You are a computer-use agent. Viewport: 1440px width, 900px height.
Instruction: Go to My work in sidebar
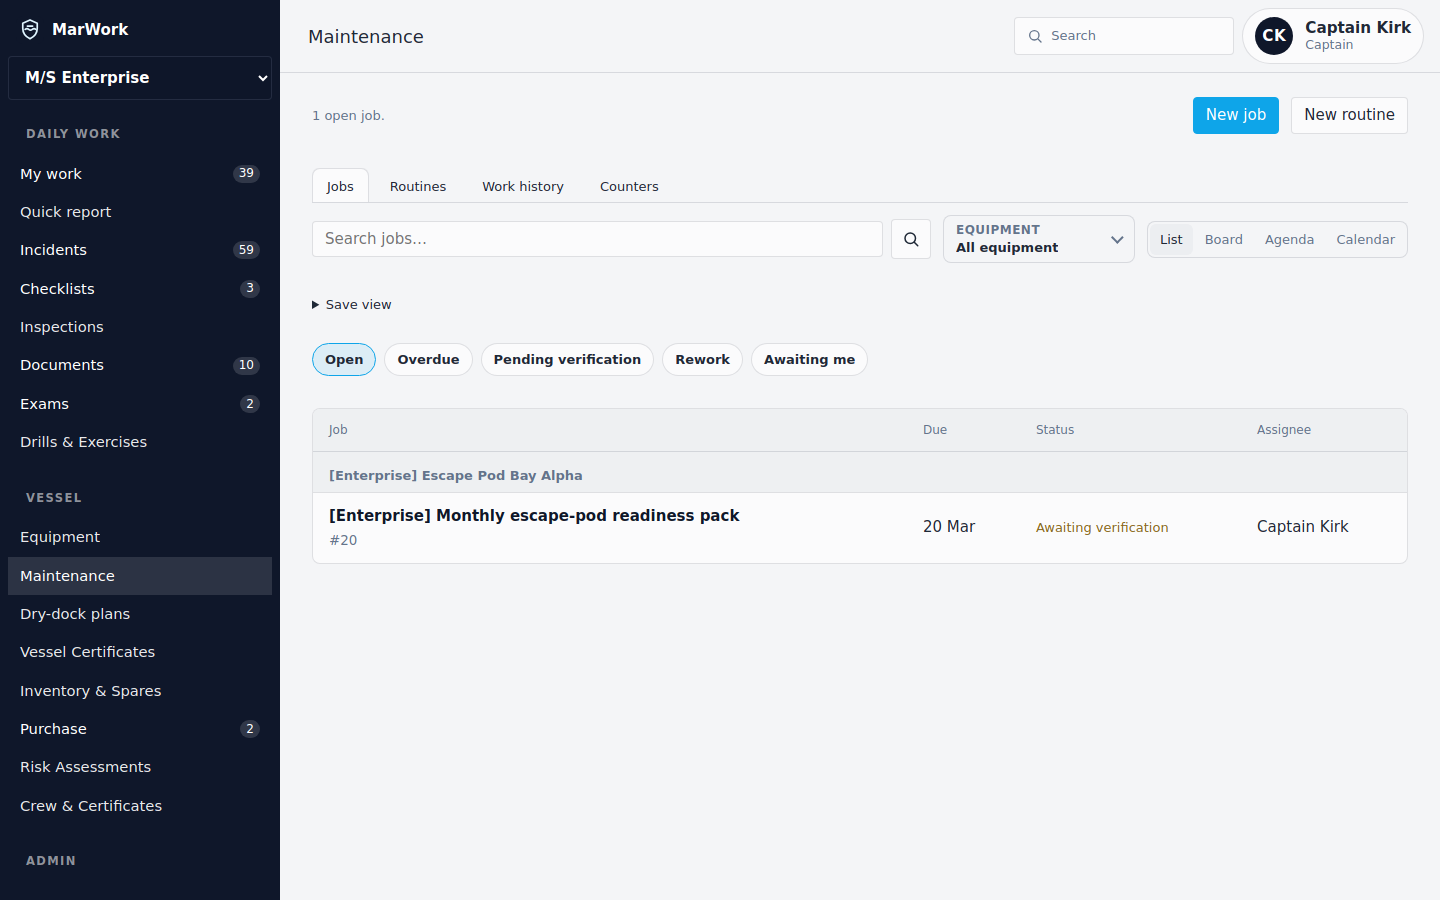(140, 174)
